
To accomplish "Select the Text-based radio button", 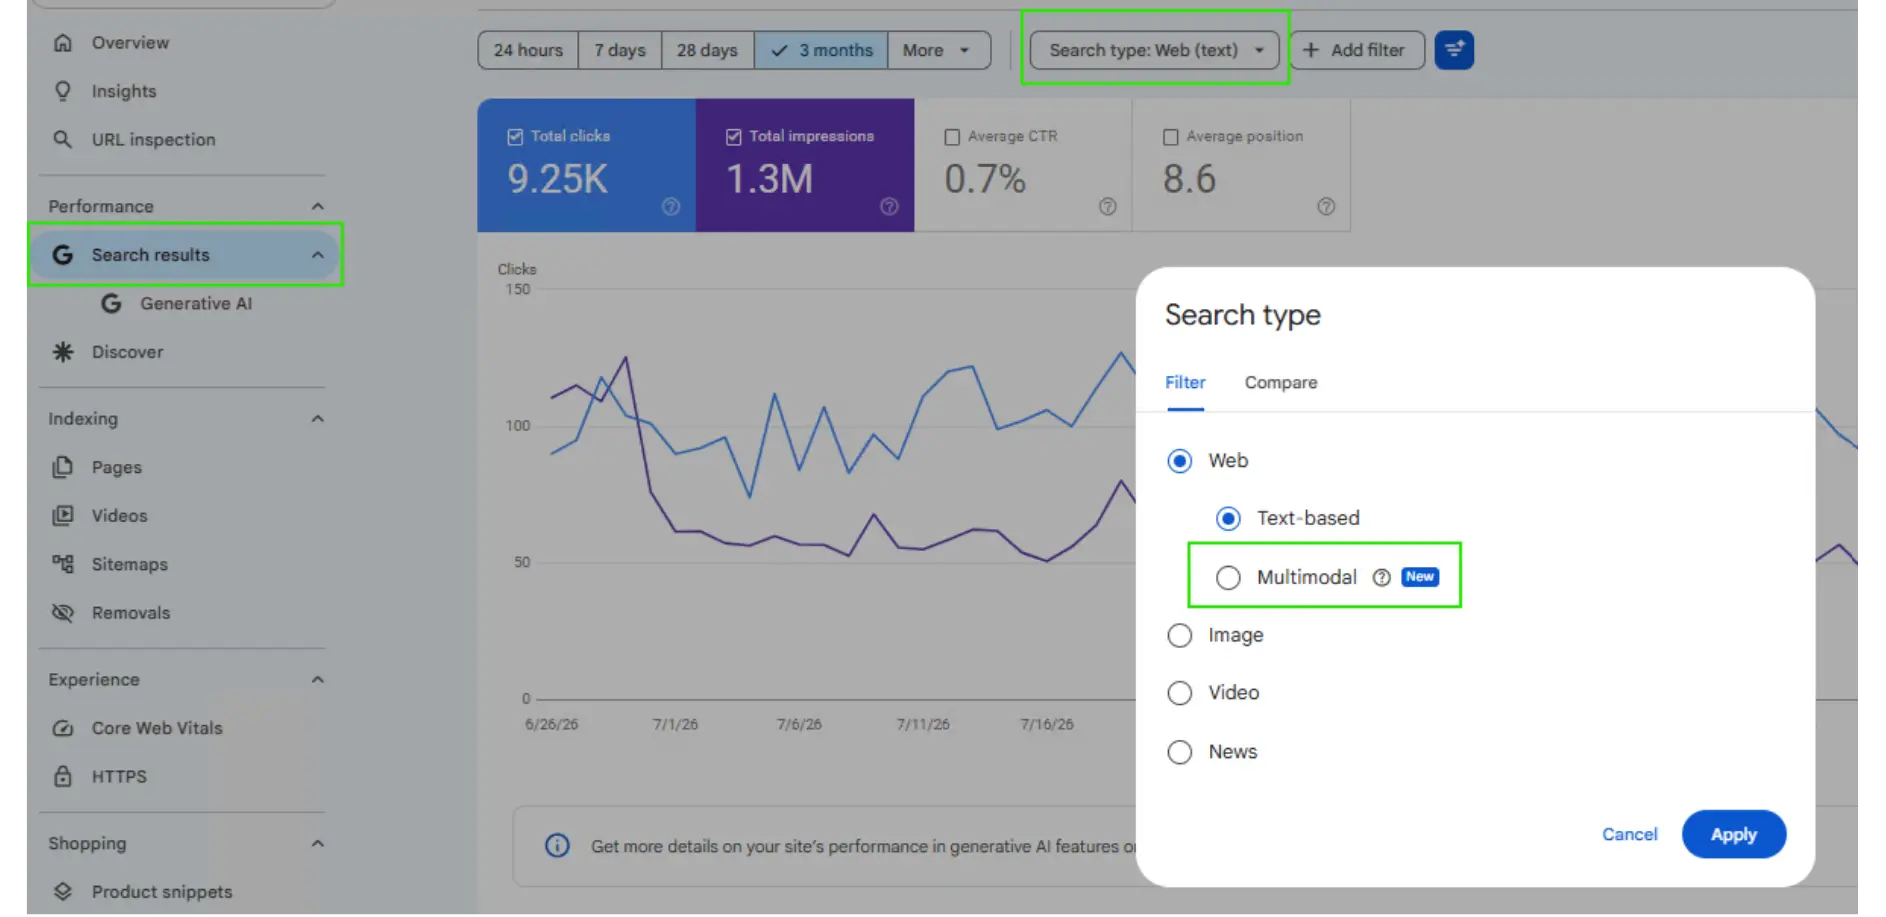I will pyautogui.click(x=1228, y=518).
